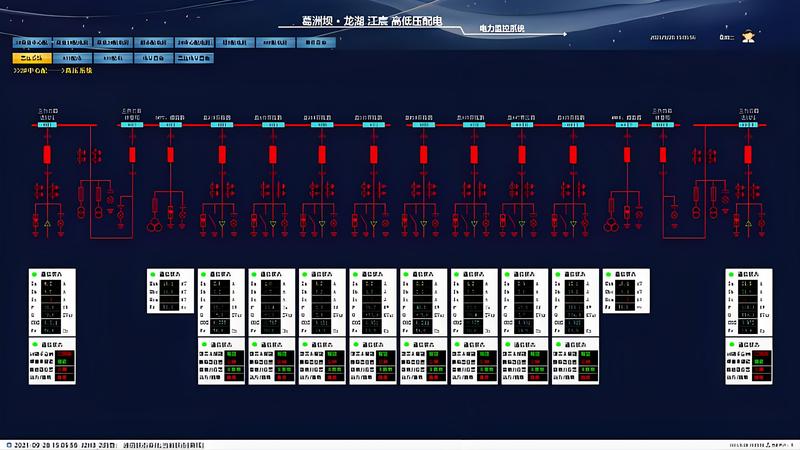Open the first button in the top navigation row
Screen dimensions: 800x450
point(33,43)
